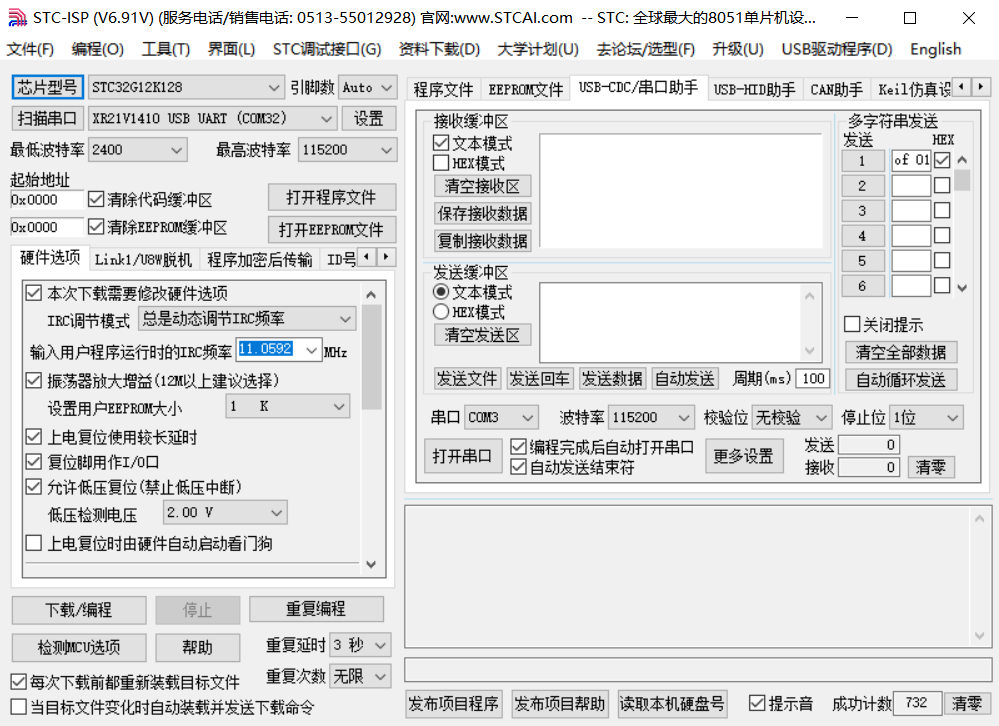Toggle 编程完成后自动打开串口 checkbox
Viewport: 999px width, 726px height.
tap(519, 447)
